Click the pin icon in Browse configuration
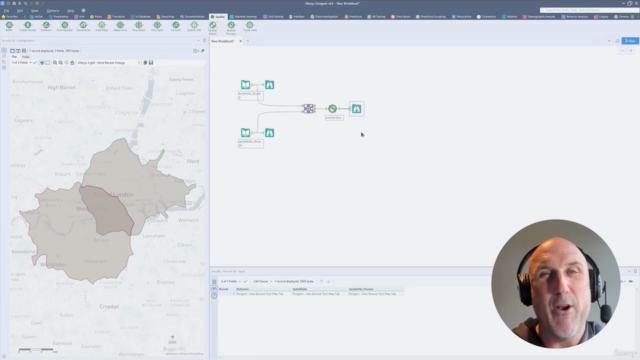Screen dimensions: 640x360 click(x=203, y=51)
